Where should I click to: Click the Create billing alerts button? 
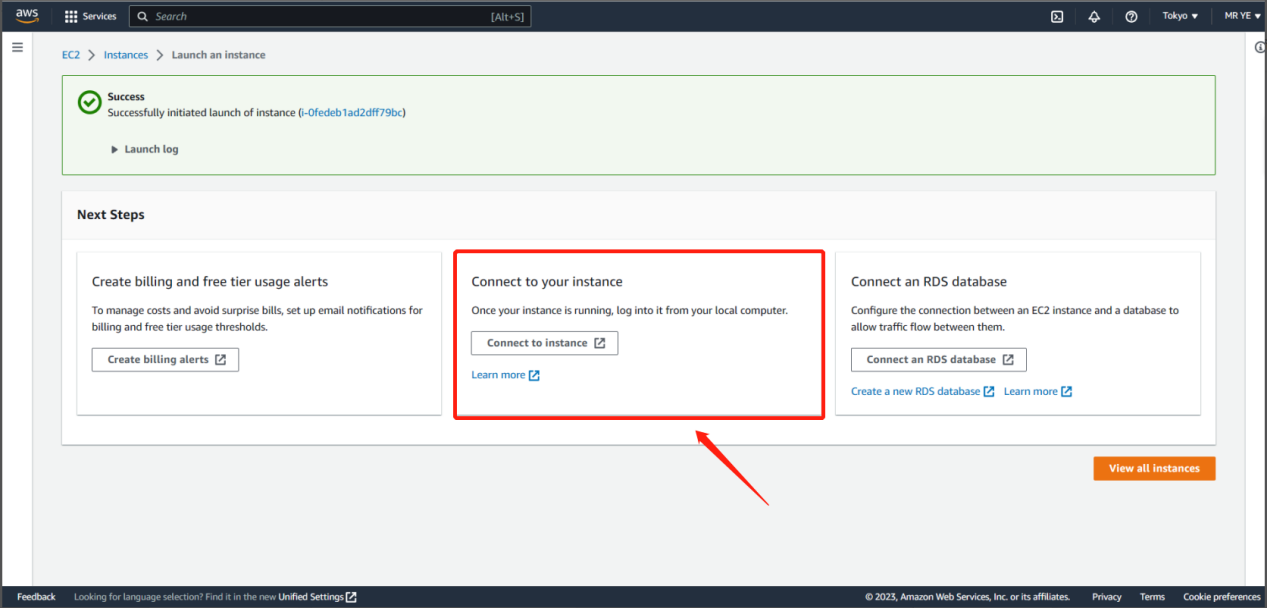[165, 360]
